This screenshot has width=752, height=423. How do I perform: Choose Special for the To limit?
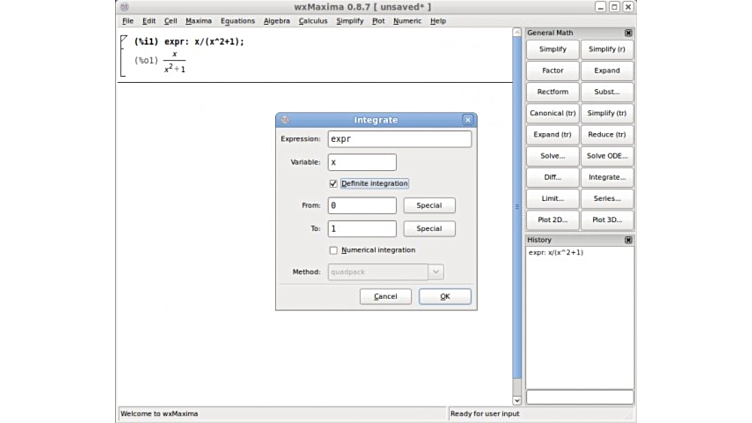tap(429, 229)
